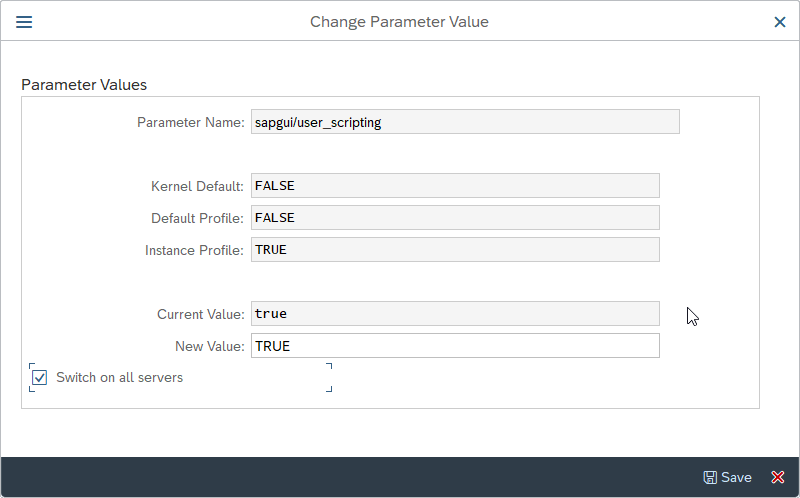This screenshot has height=498, width=800.
Task: Click the Parameter Name field showing sapgui/user_scripting
Action: [x=465, y=122]
